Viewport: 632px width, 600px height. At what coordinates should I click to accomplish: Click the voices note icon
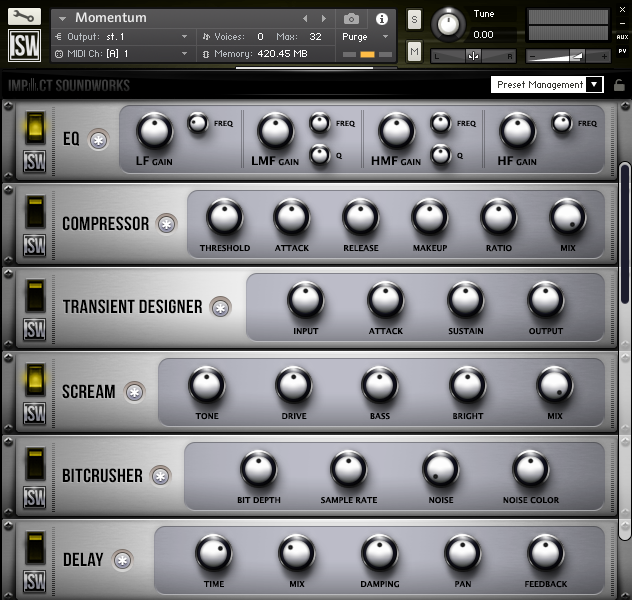tap(206, 37)
